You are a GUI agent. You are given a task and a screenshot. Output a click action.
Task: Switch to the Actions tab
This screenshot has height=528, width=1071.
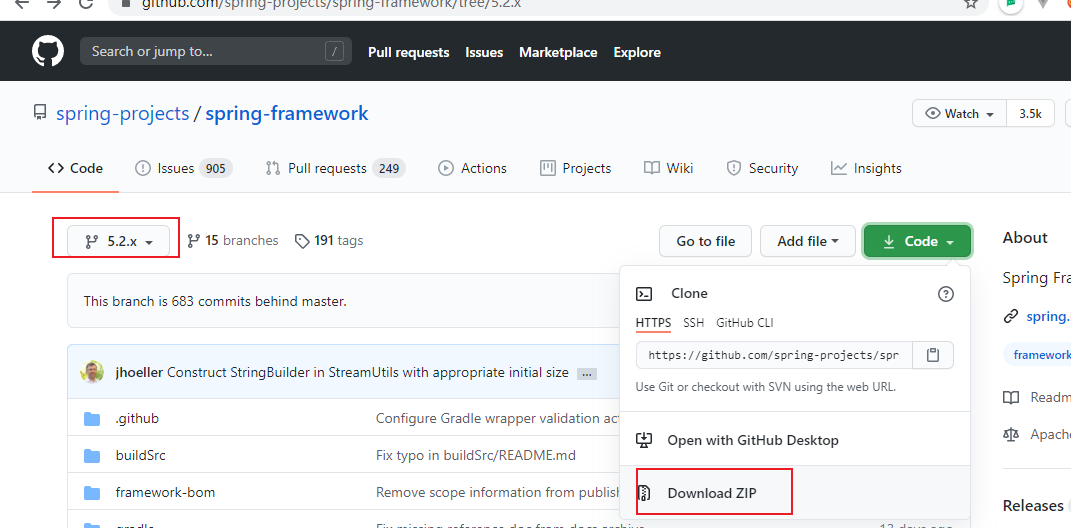(473, 168)
